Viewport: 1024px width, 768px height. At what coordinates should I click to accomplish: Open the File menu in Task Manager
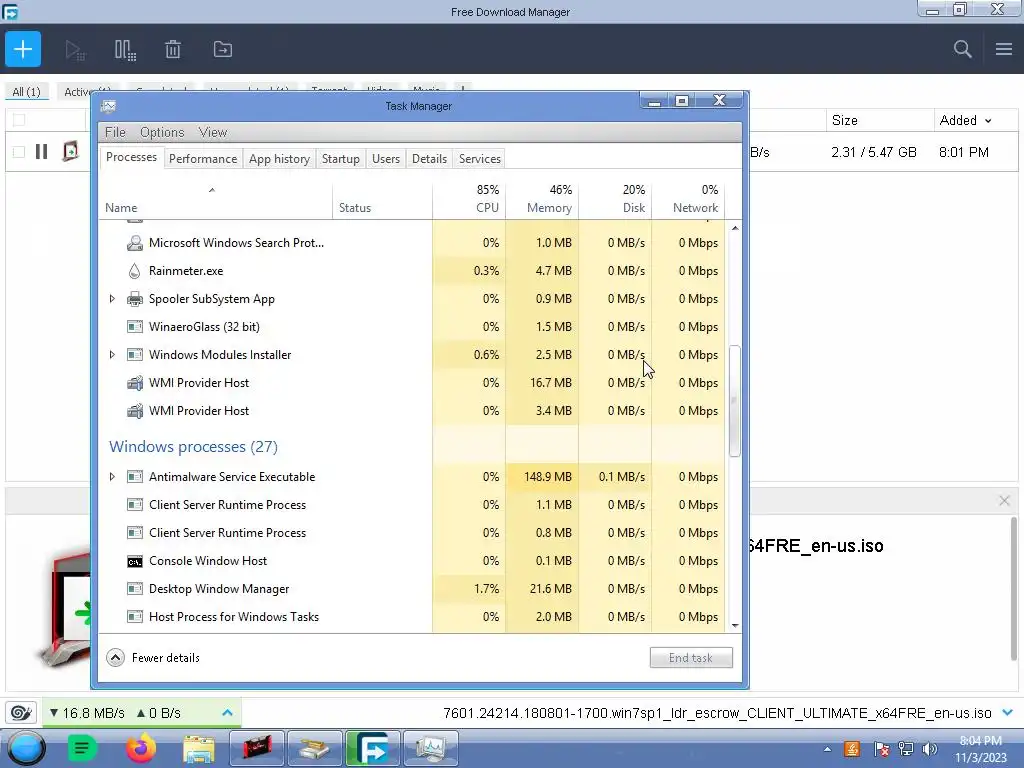[115, 132]
